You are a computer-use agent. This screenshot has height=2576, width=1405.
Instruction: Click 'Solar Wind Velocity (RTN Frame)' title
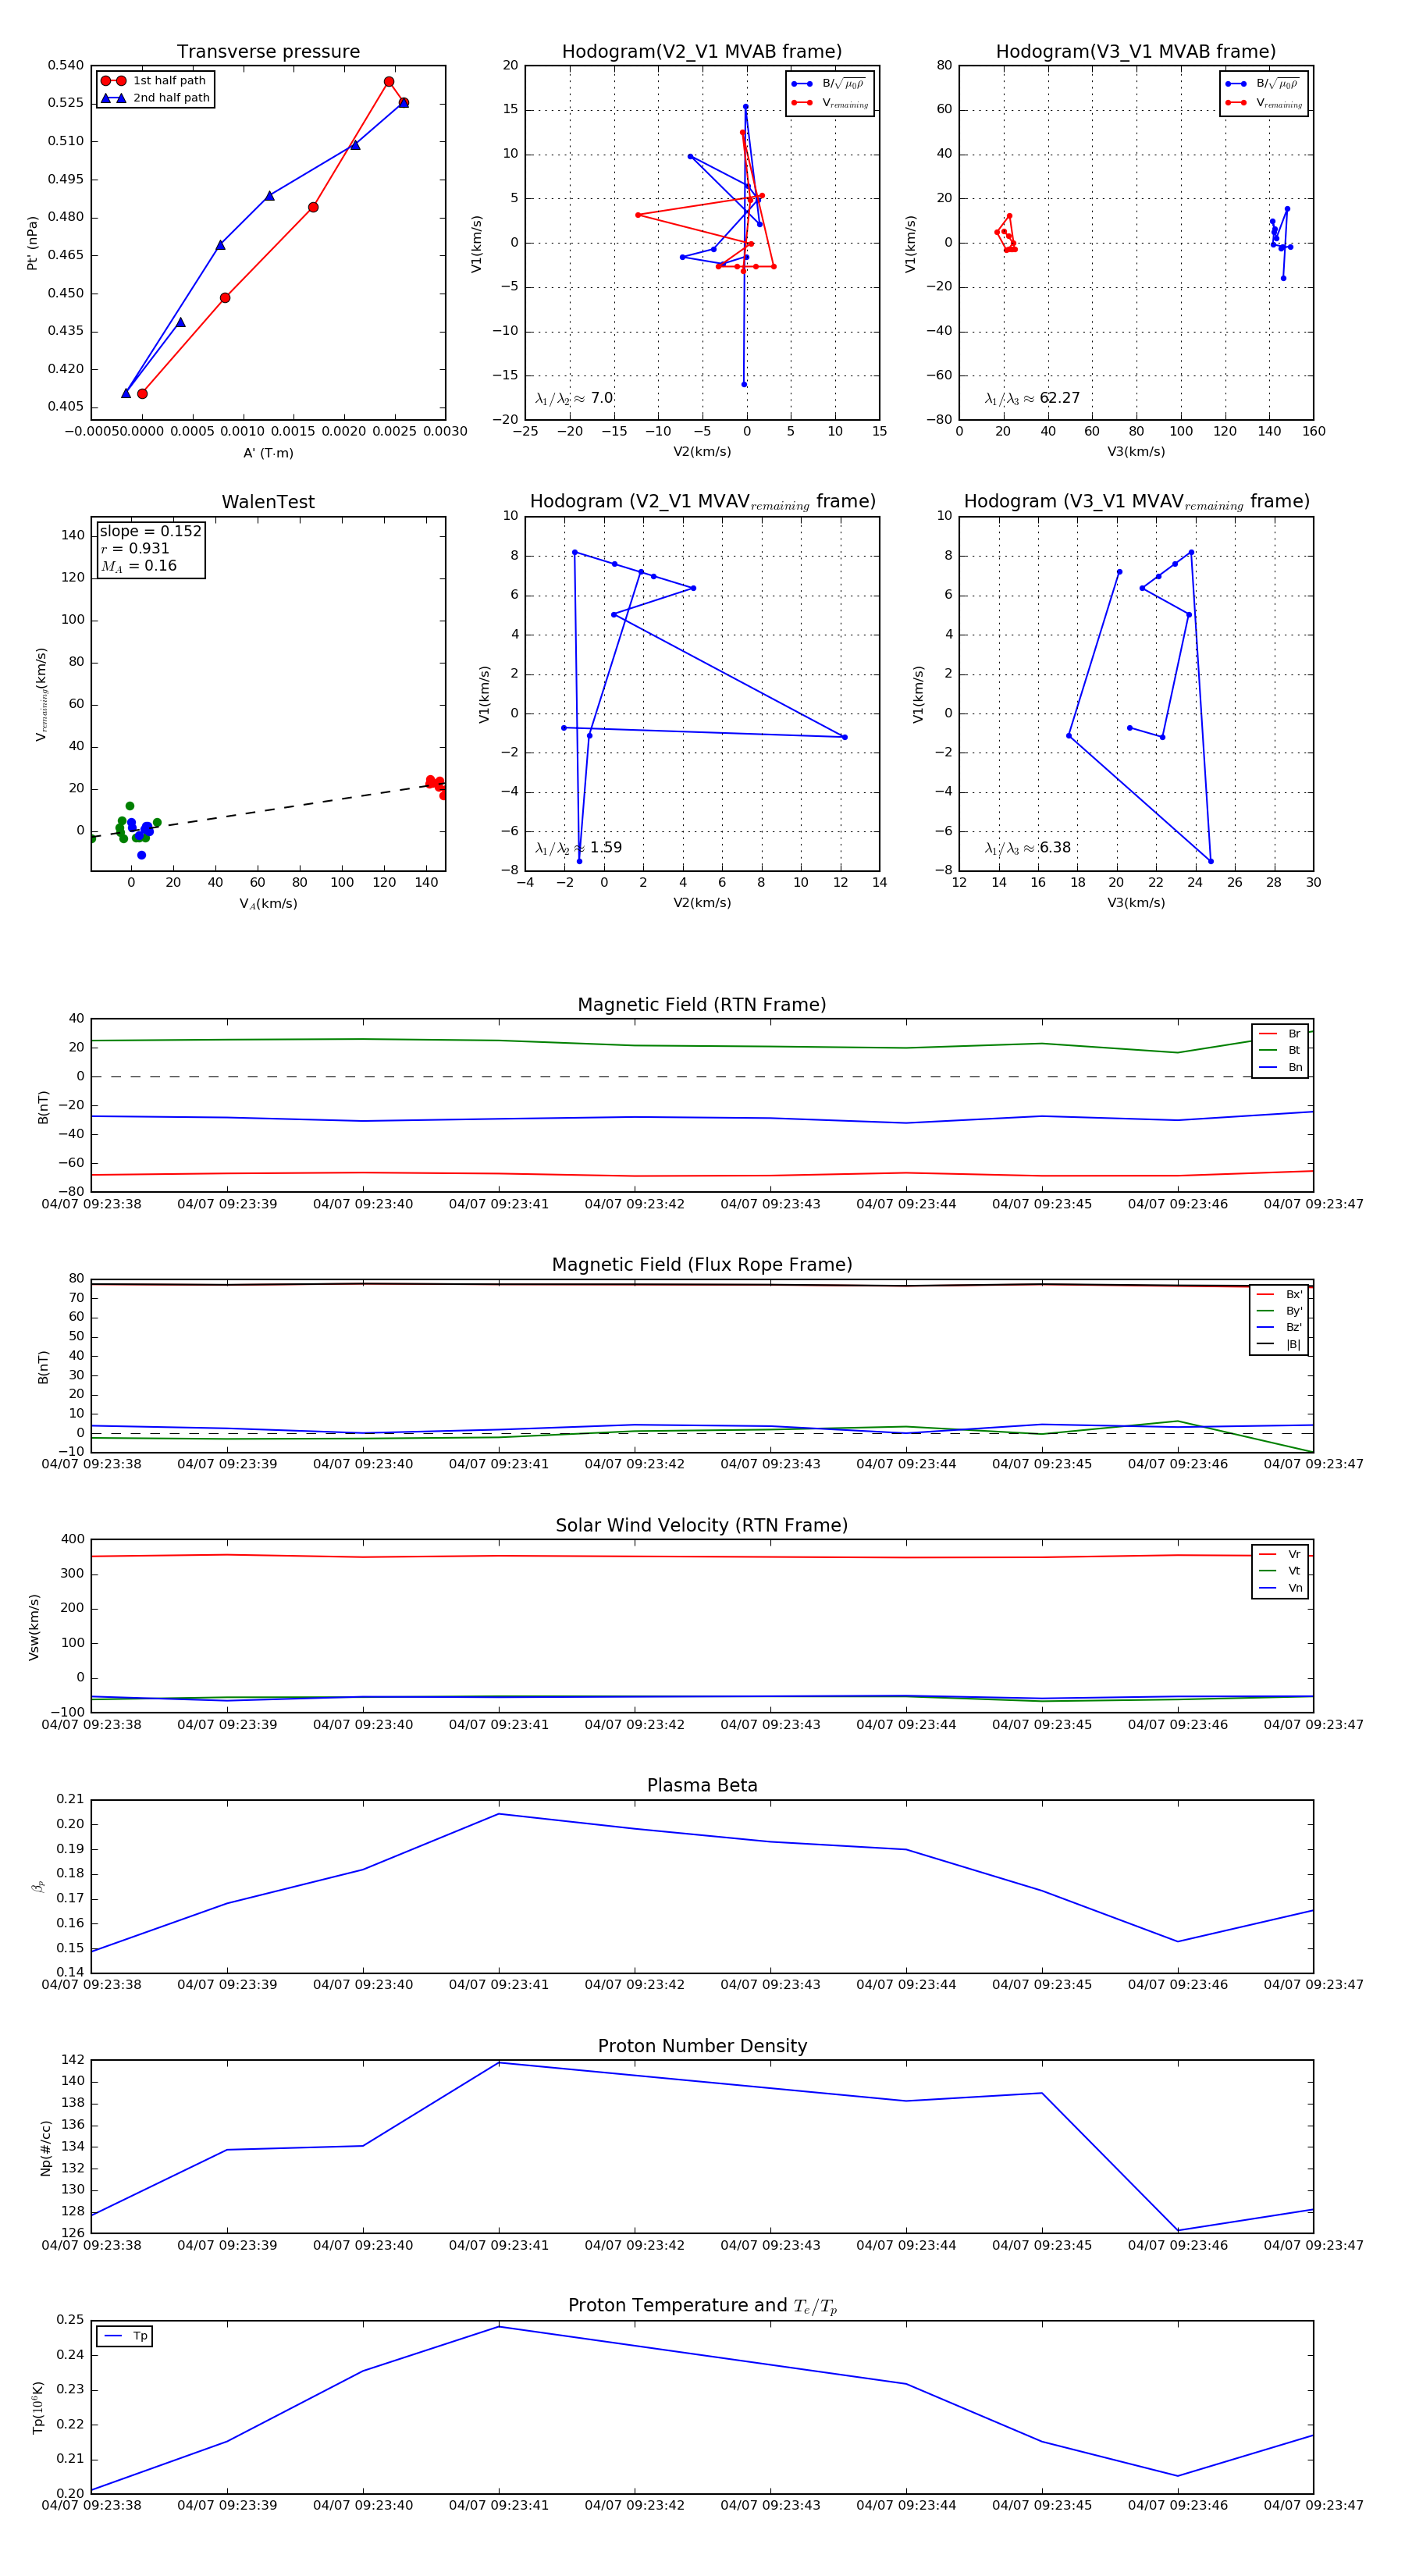coord(702,1525)
